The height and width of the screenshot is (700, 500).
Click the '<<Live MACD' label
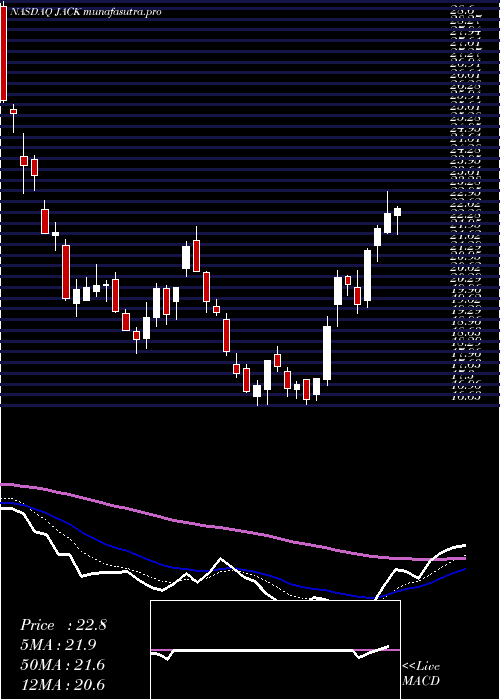point(421,674)
